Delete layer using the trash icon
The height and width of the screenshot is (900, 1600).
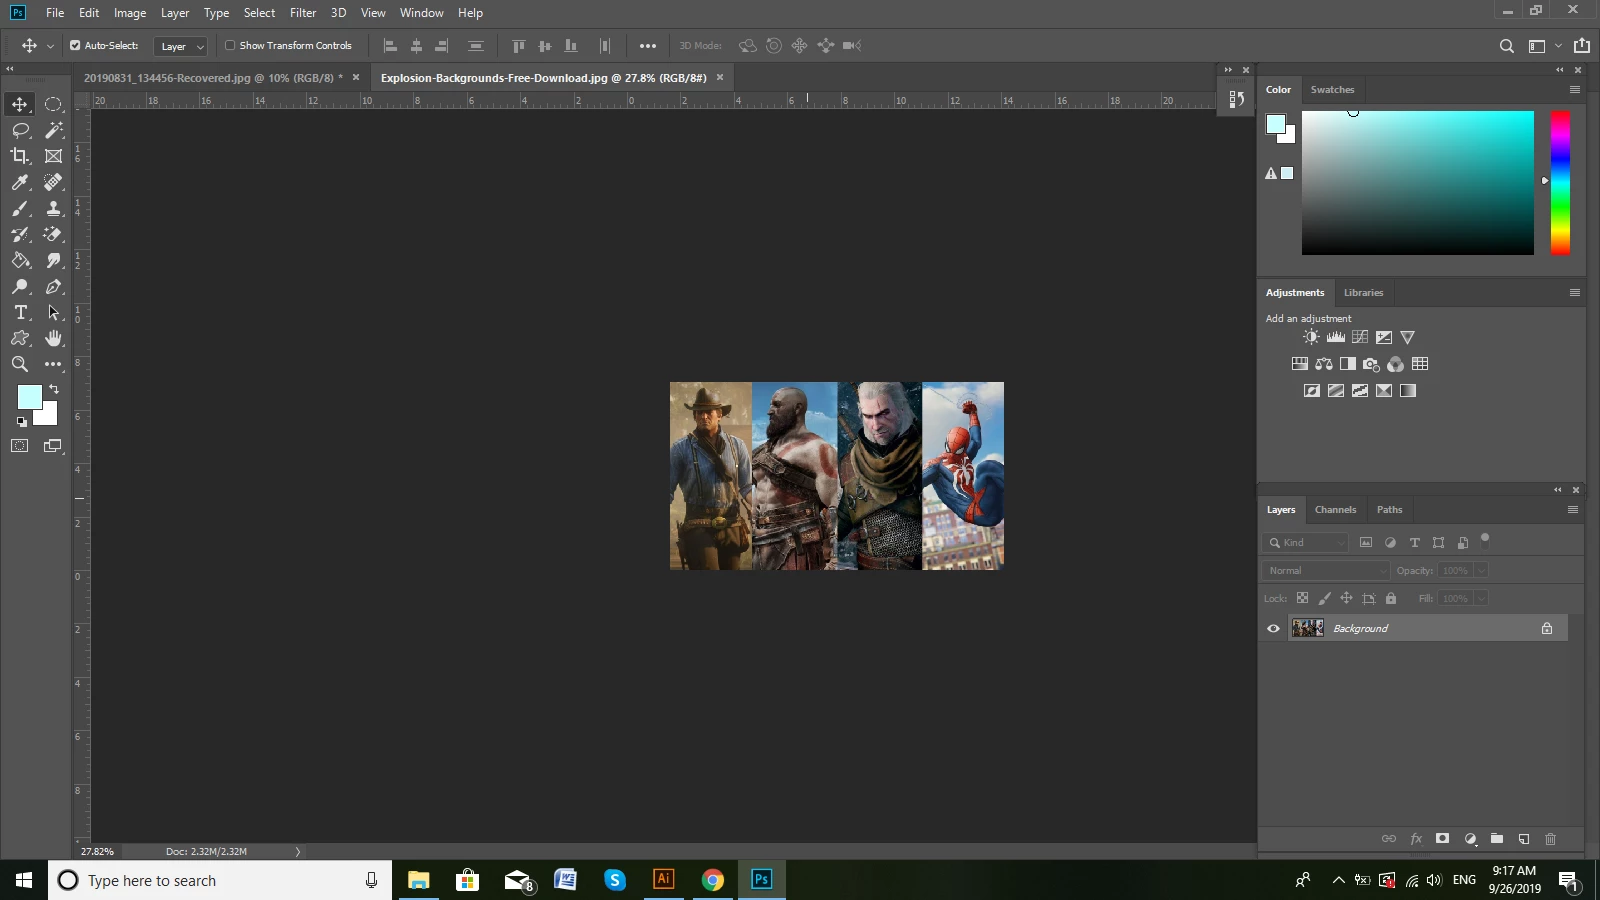pyautogui.click(x=1550, y=839)
